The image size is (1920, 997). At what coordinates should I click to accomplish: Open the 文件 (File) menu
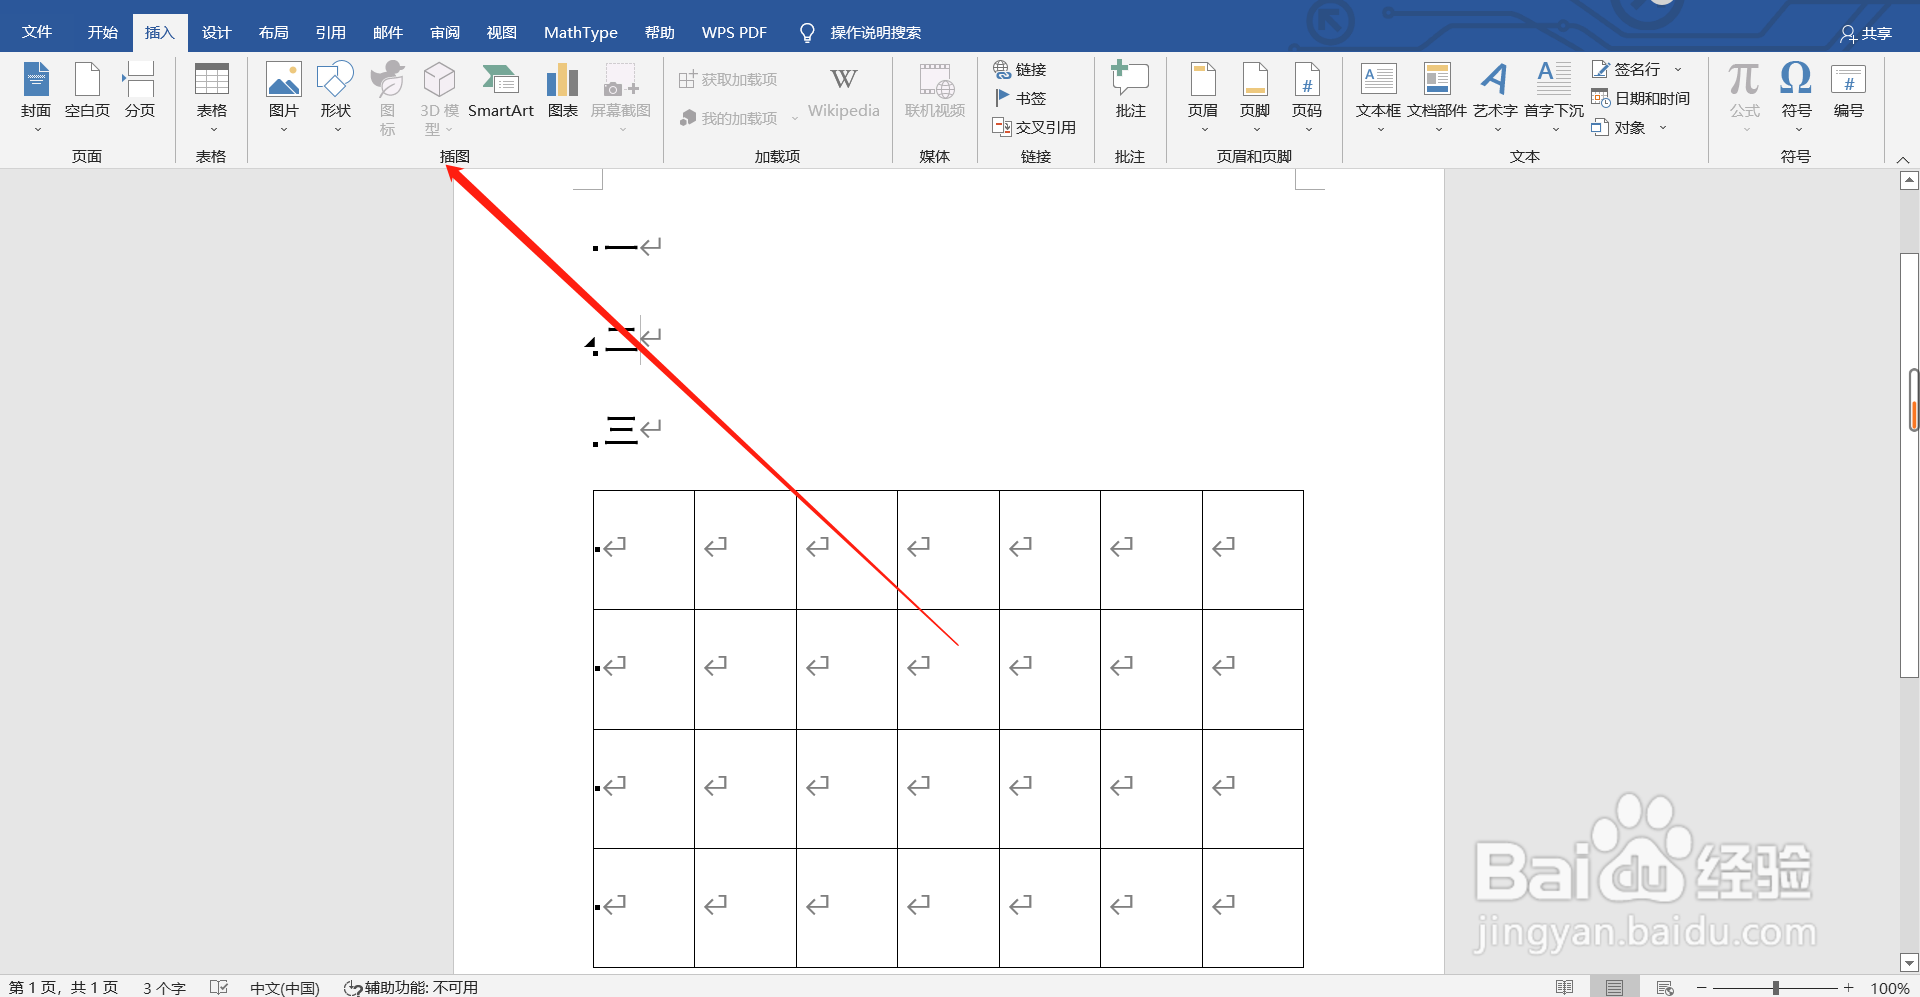click(x=37, y=33)
